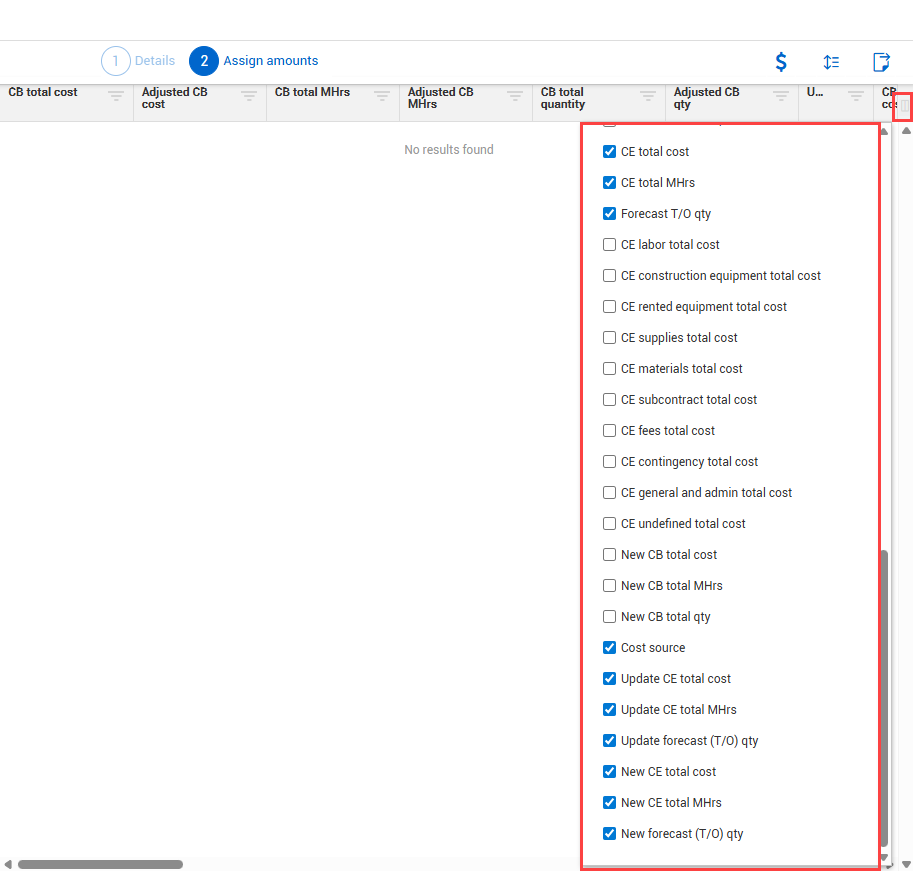Image resolution: width=913 pixels, height=871 pixels.
Task: Click the CB total cost column header
Action: 43,92
